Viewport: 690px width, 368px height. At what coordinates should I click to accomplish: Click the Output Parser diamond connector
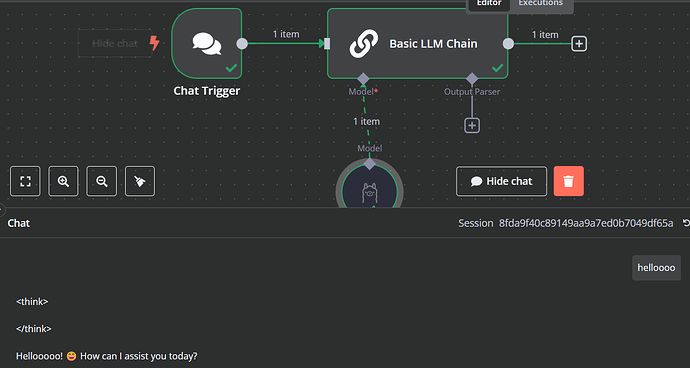(472, 79)
